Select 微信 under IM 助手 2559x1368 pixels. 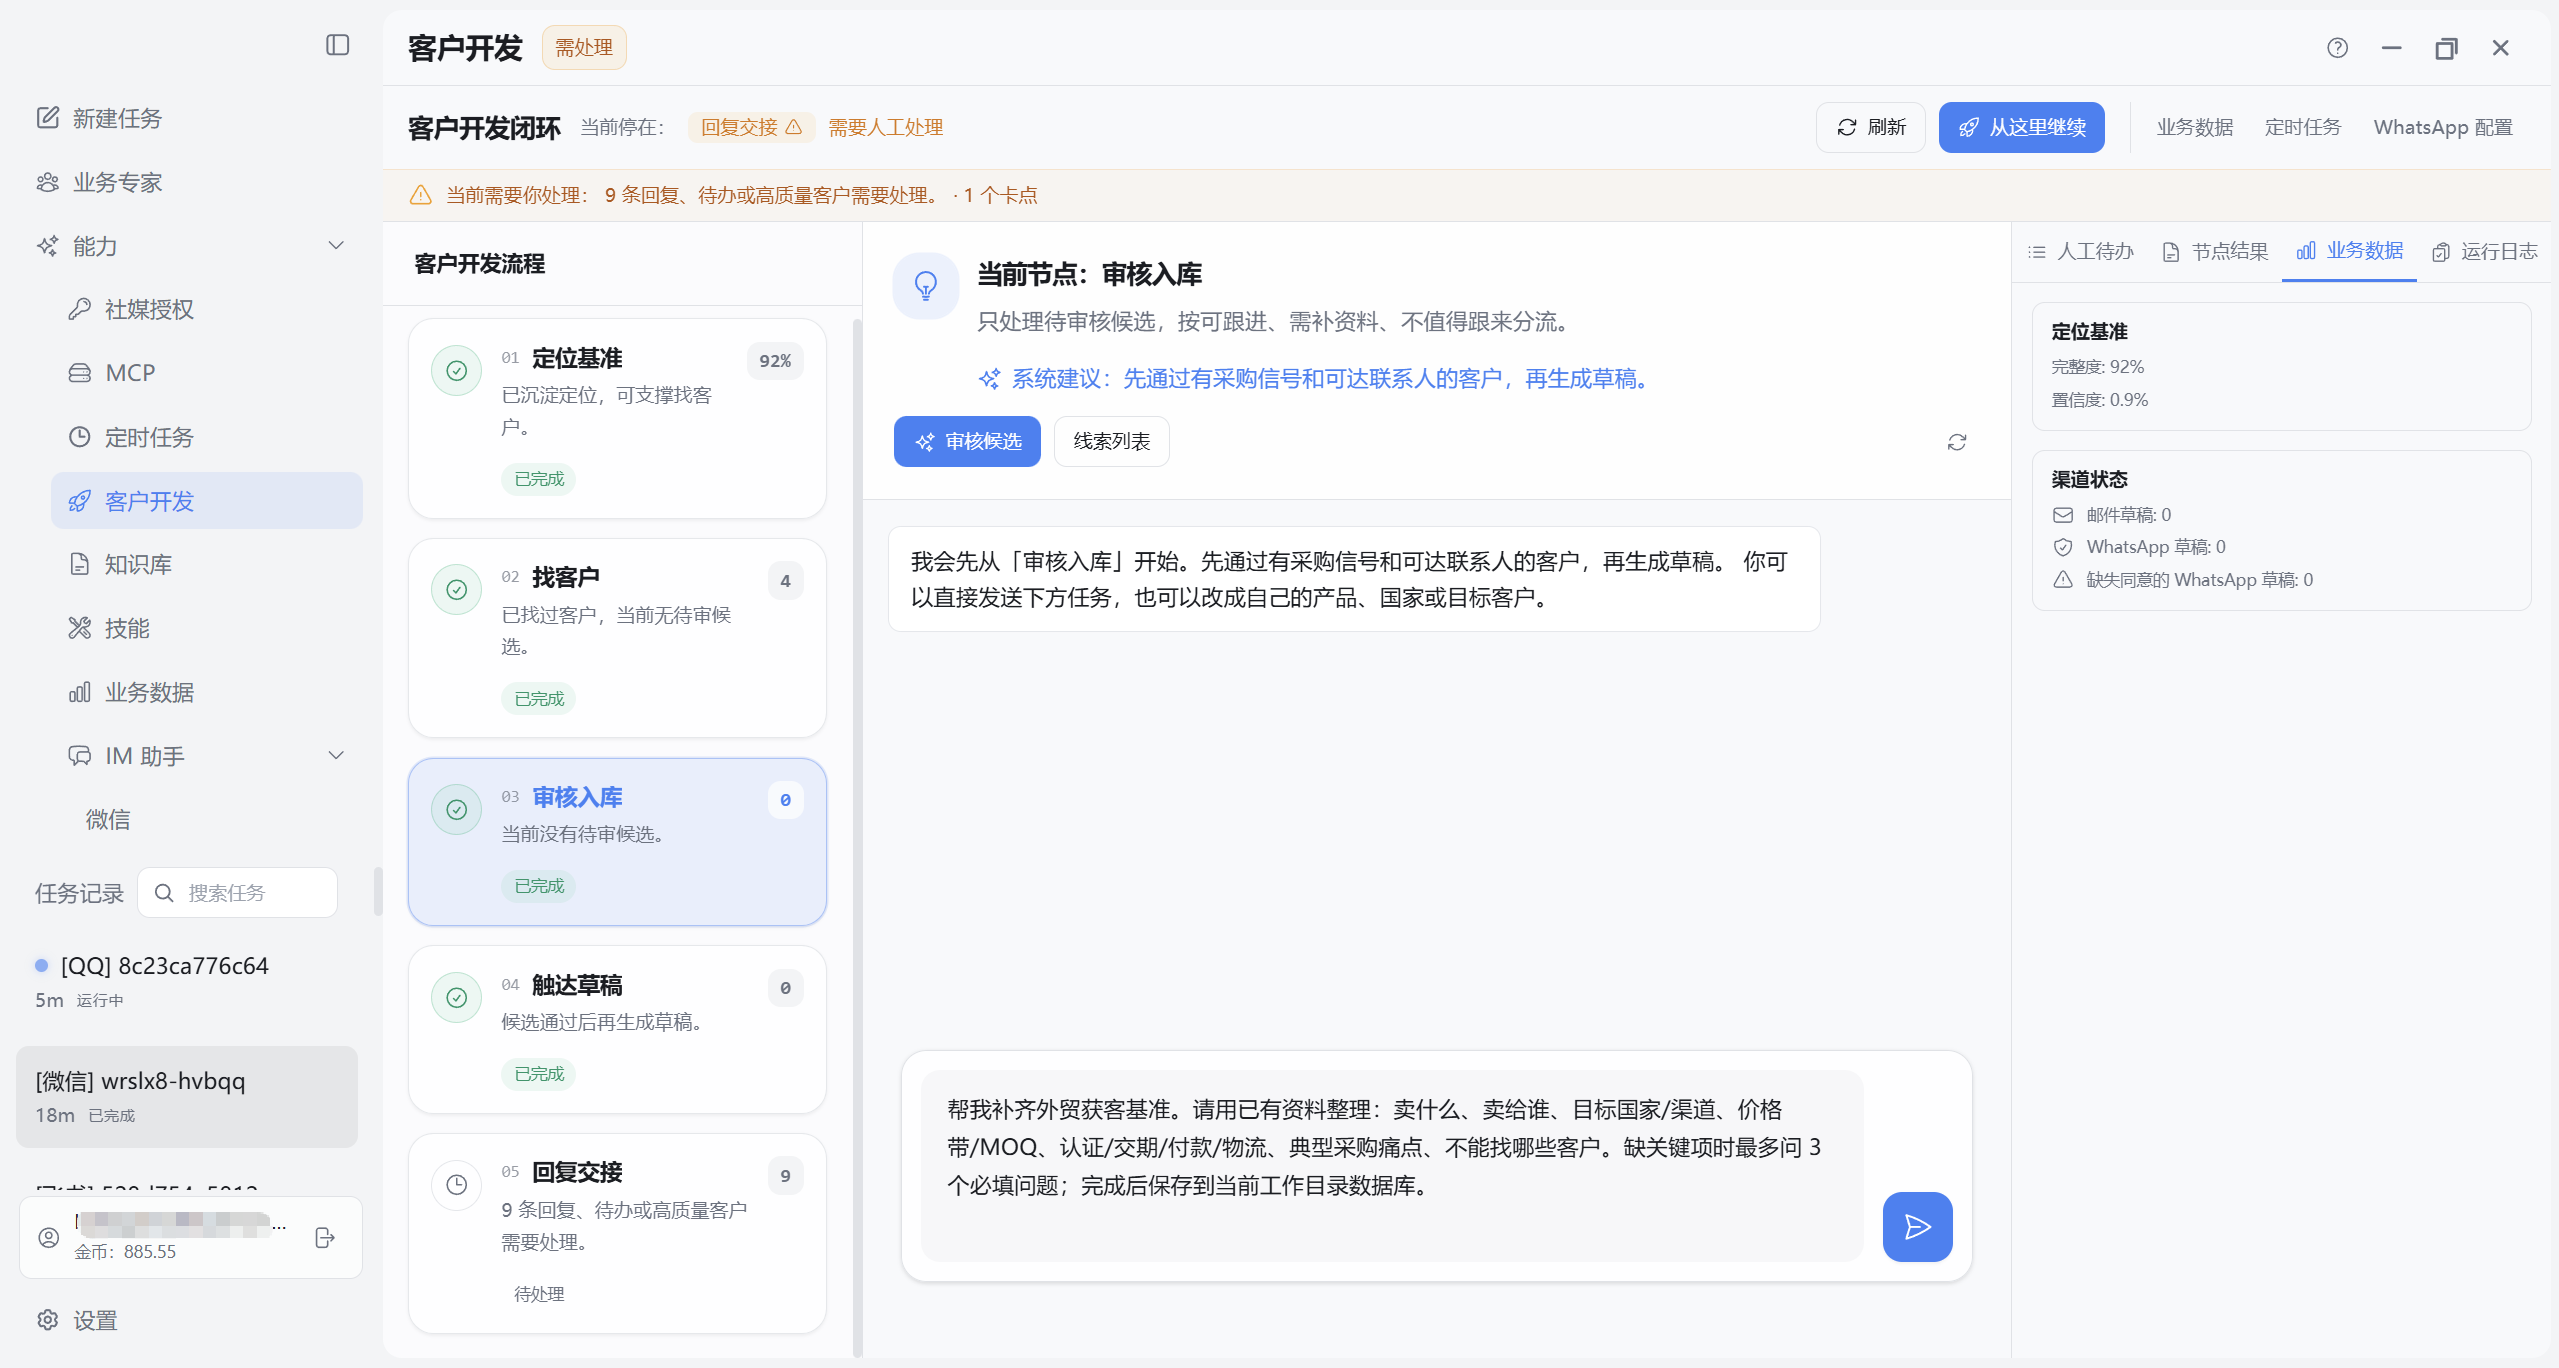(108, 820)
